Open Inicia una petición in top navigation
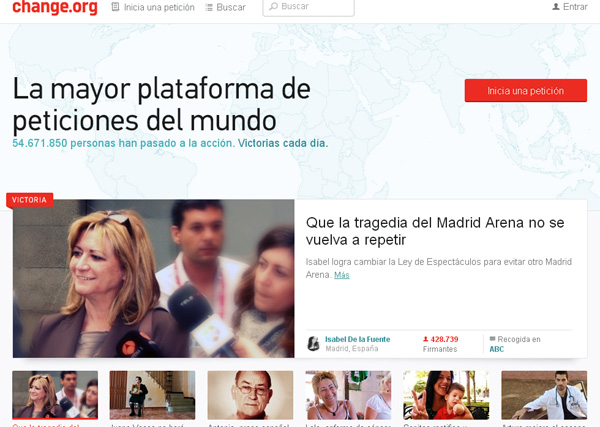600x427 pixels. click(x=159, y=7)
